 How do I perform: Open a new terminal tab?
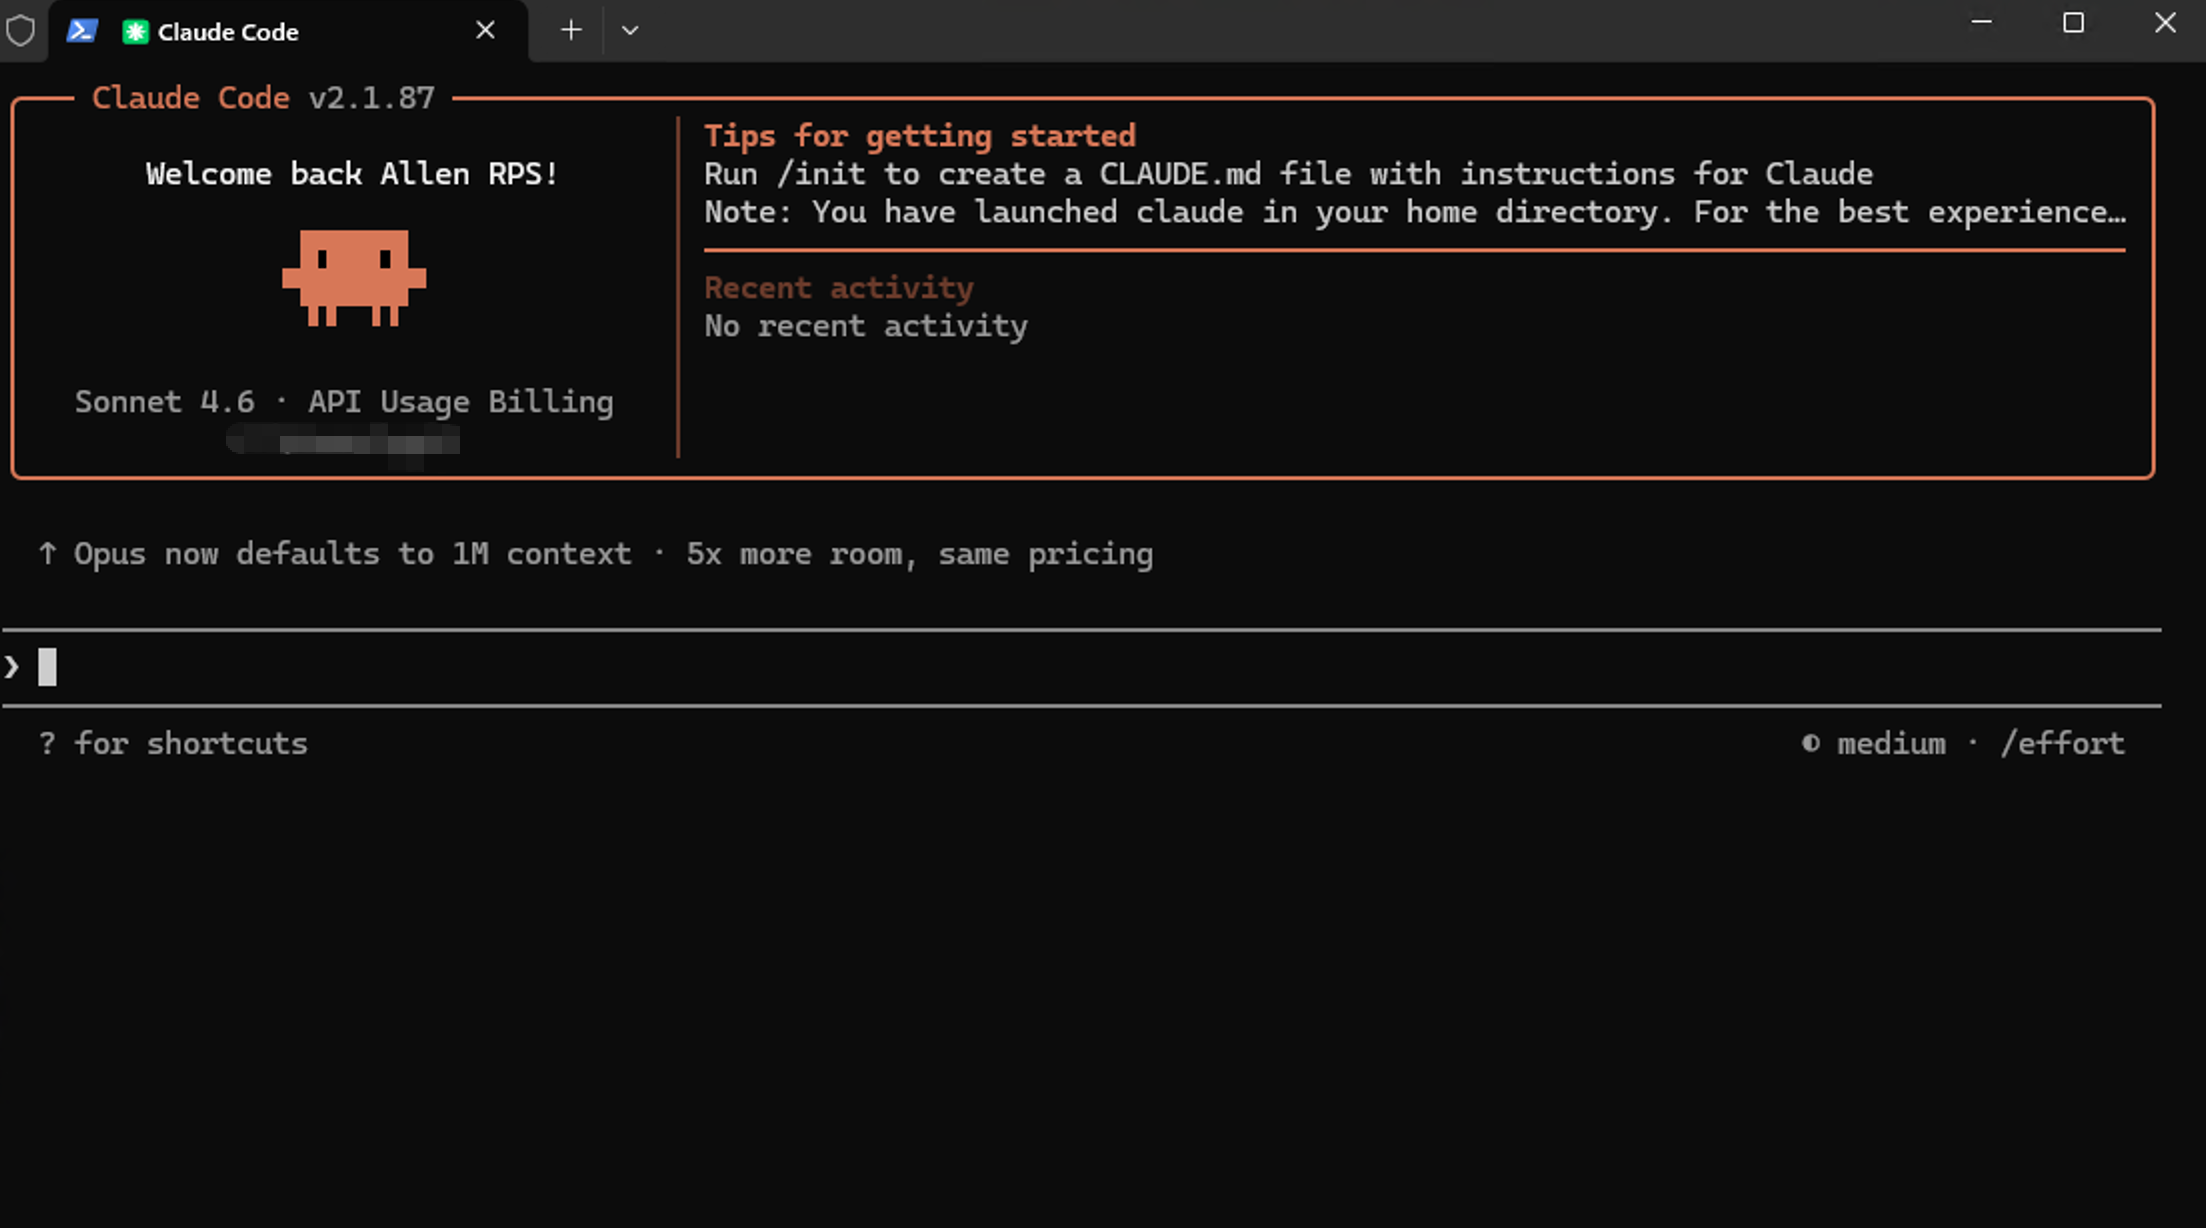pos(571,31)
